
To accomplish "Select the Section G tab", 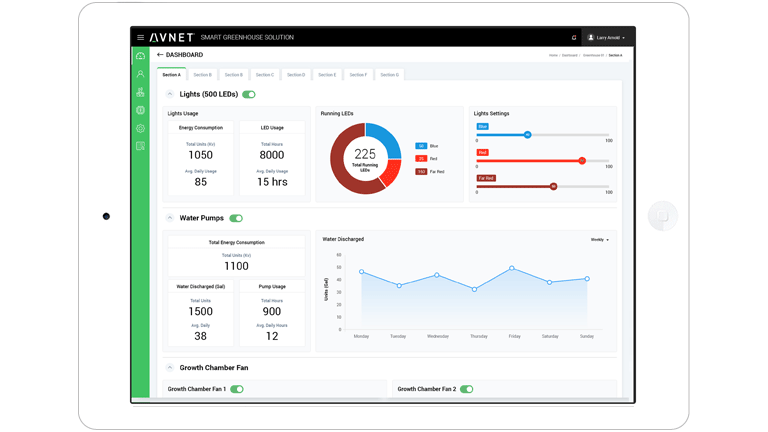I will (x=389, y=75).
